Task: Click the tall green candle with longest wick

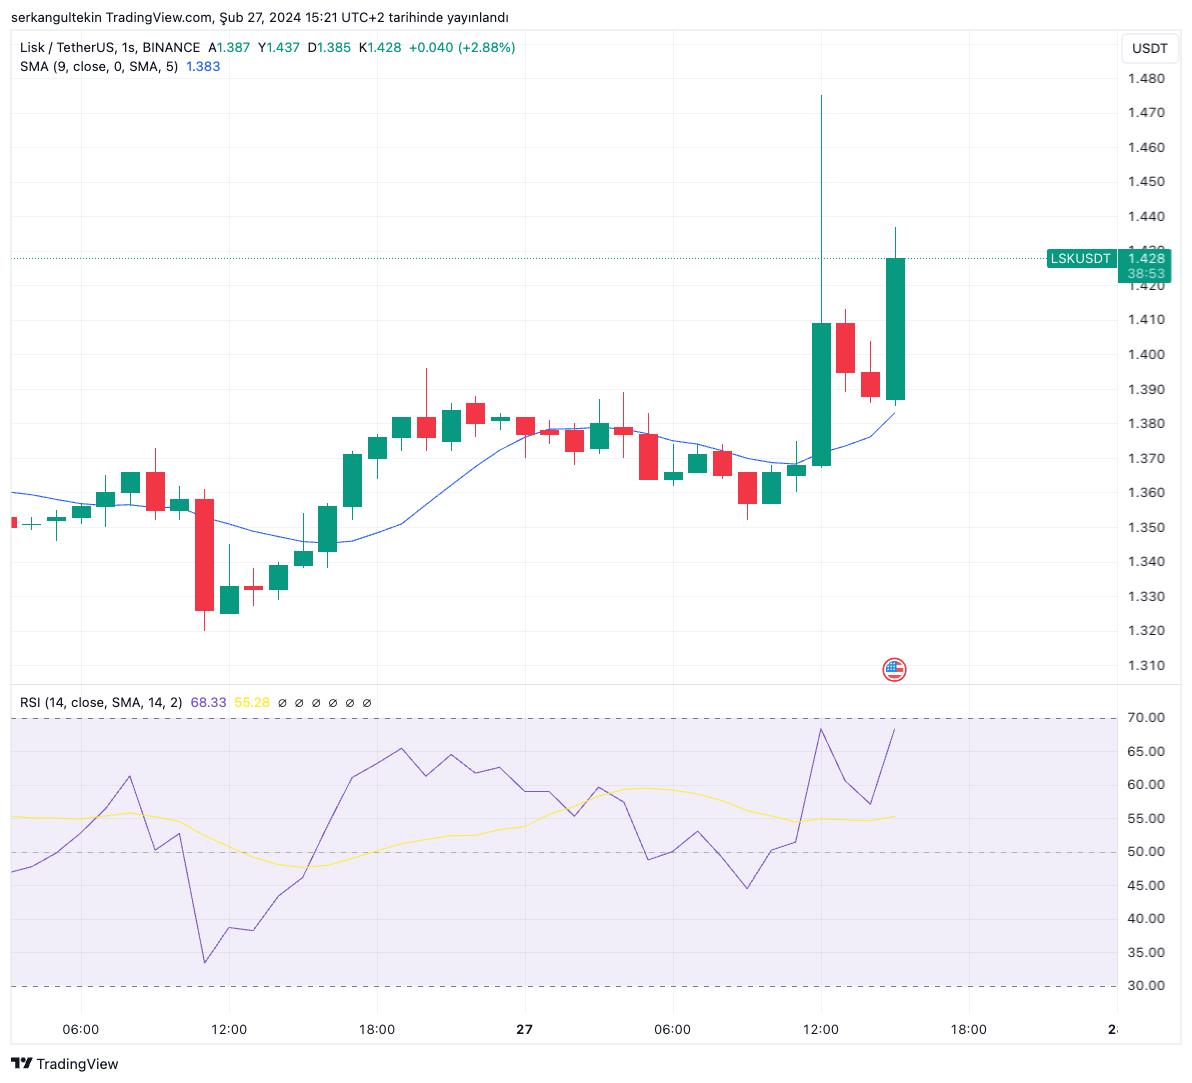Action: [x=821, y=394]
